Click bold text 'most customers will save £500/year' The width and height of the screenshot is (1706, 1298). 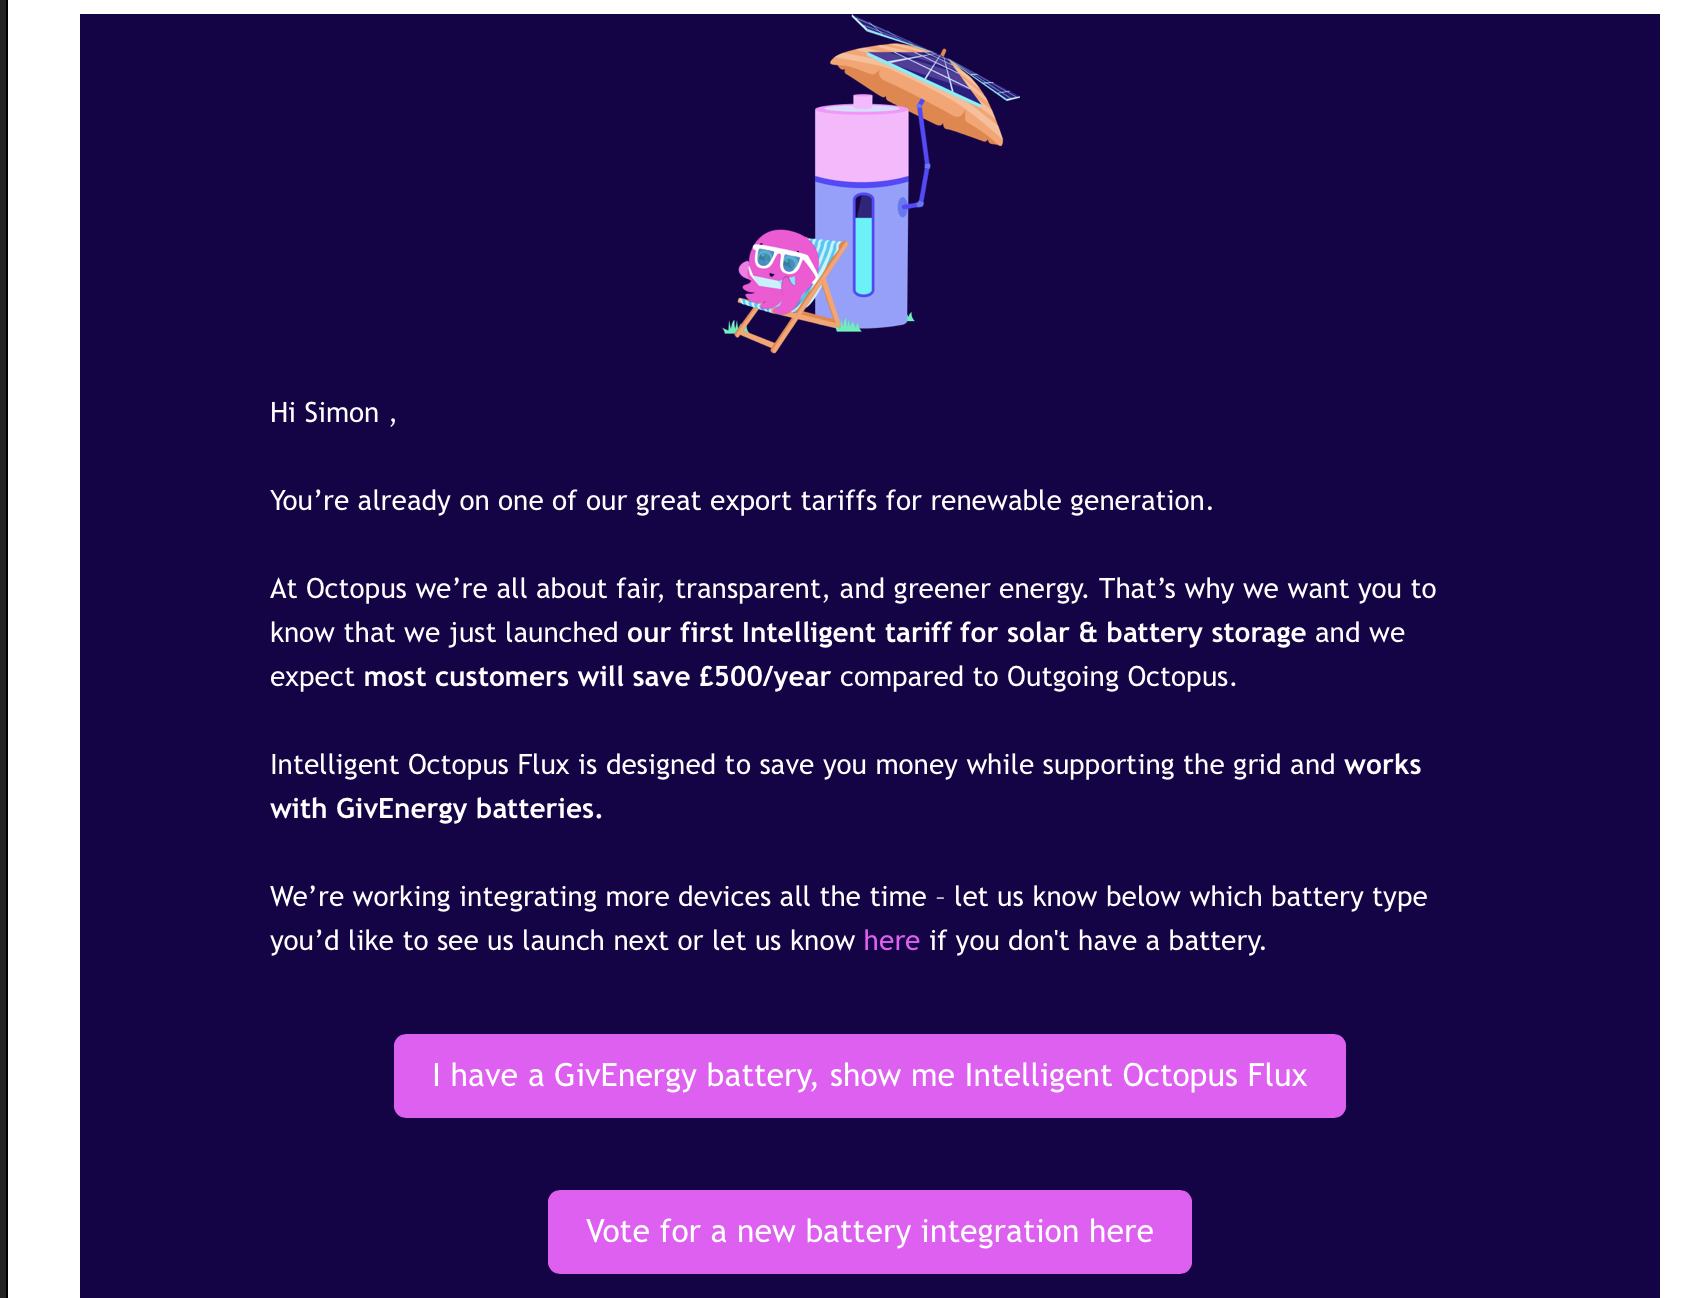click(x=597, y=677)
